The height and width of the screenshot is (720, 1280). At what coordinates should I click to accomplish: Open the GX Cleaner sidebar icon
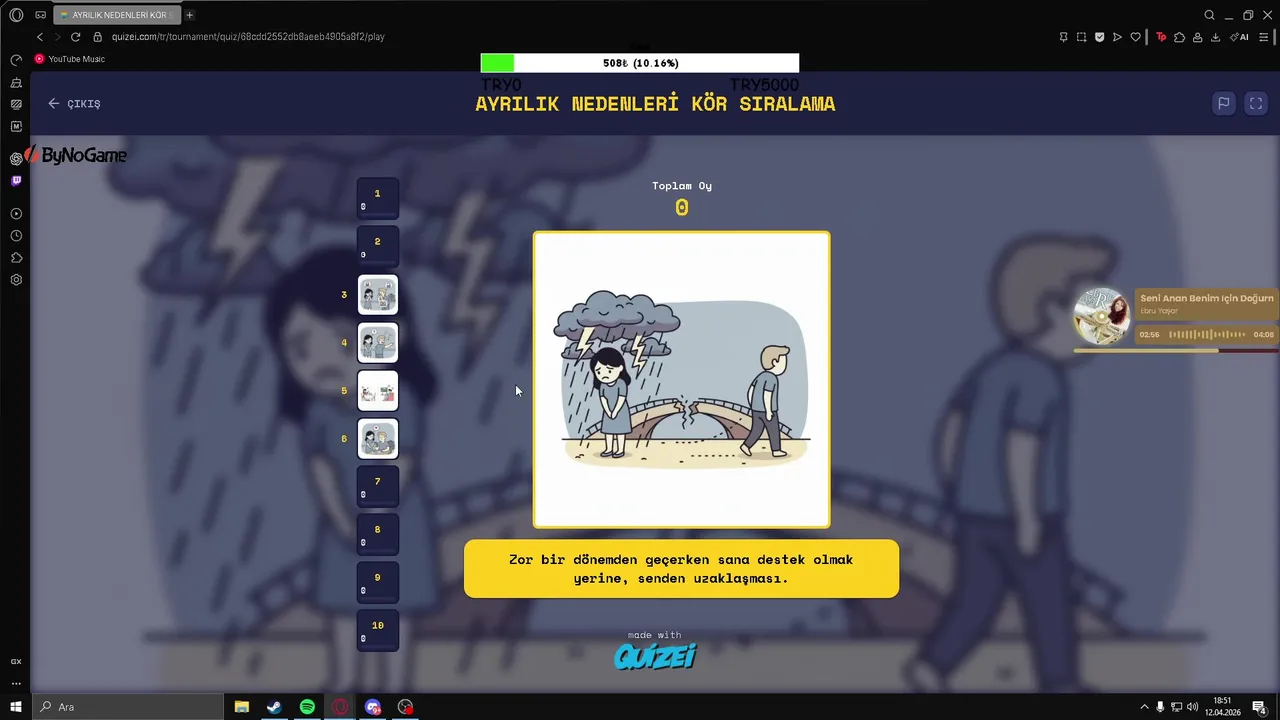click(x=16, y=82)
